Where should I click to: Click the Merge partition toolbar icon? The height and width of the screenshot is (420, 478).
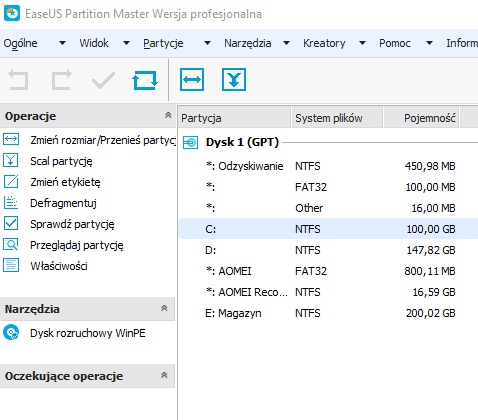[234, 79]
